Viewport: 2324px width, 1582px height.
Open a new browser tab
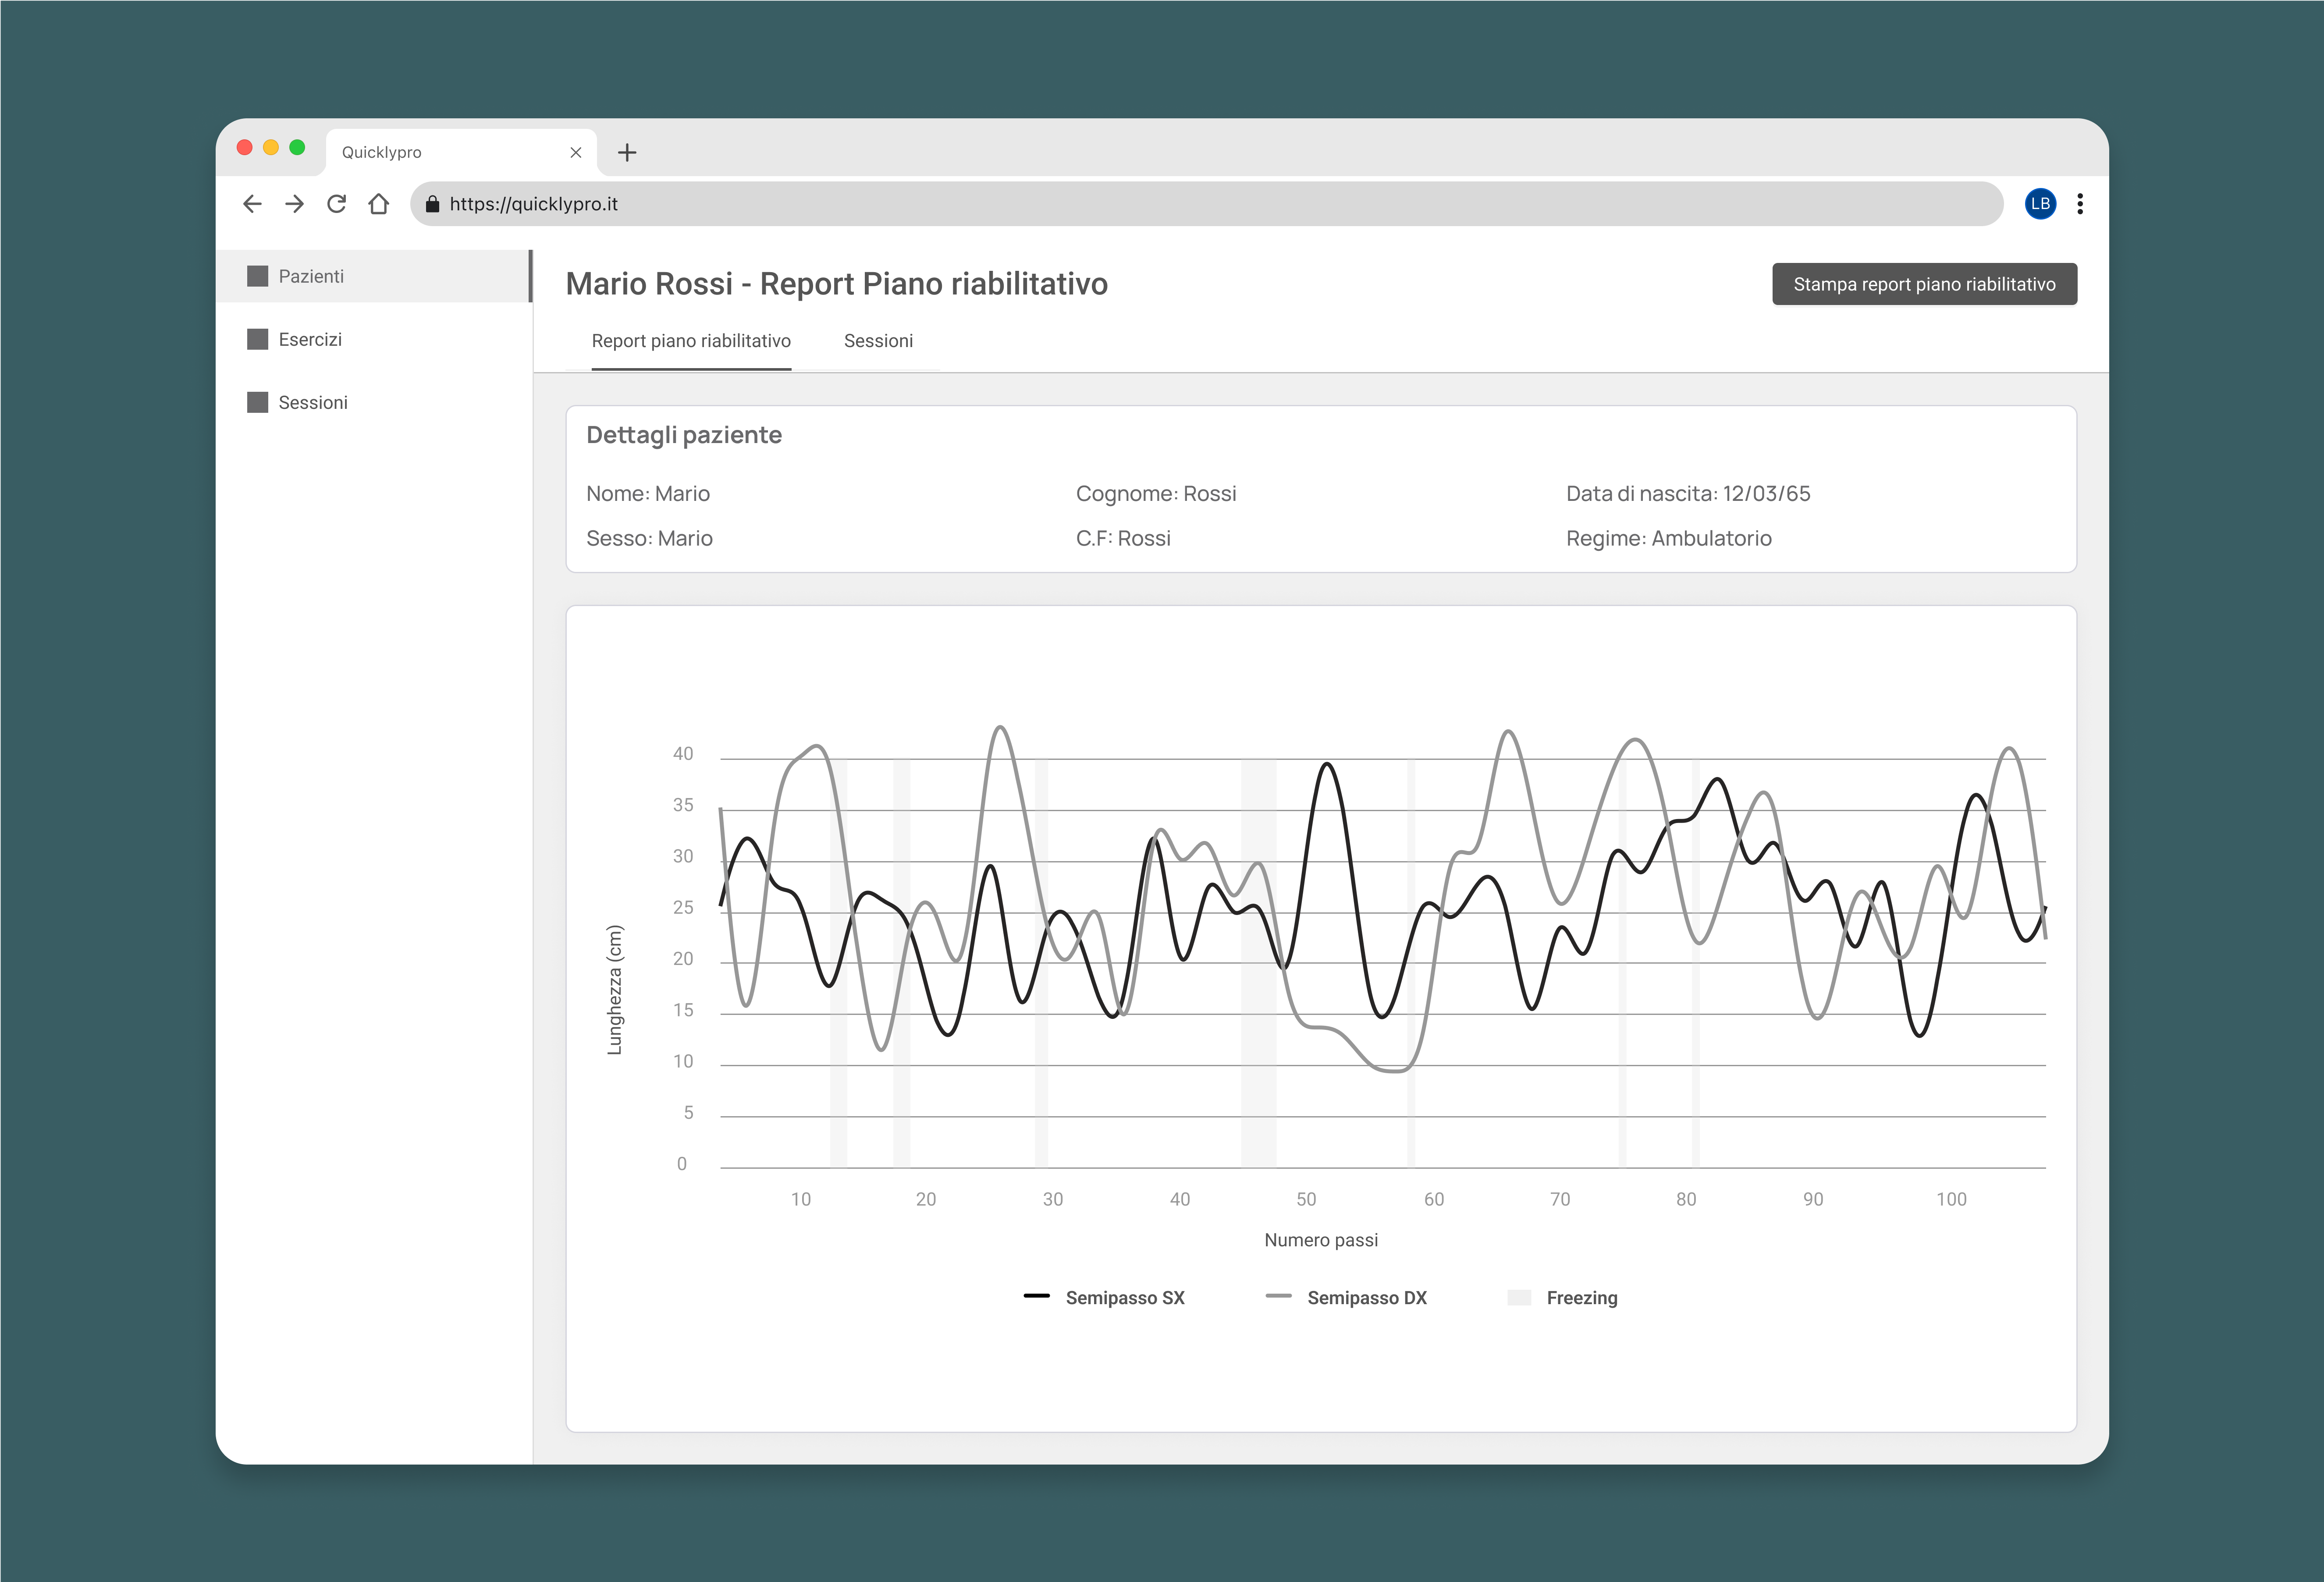[x=627, y=152]
